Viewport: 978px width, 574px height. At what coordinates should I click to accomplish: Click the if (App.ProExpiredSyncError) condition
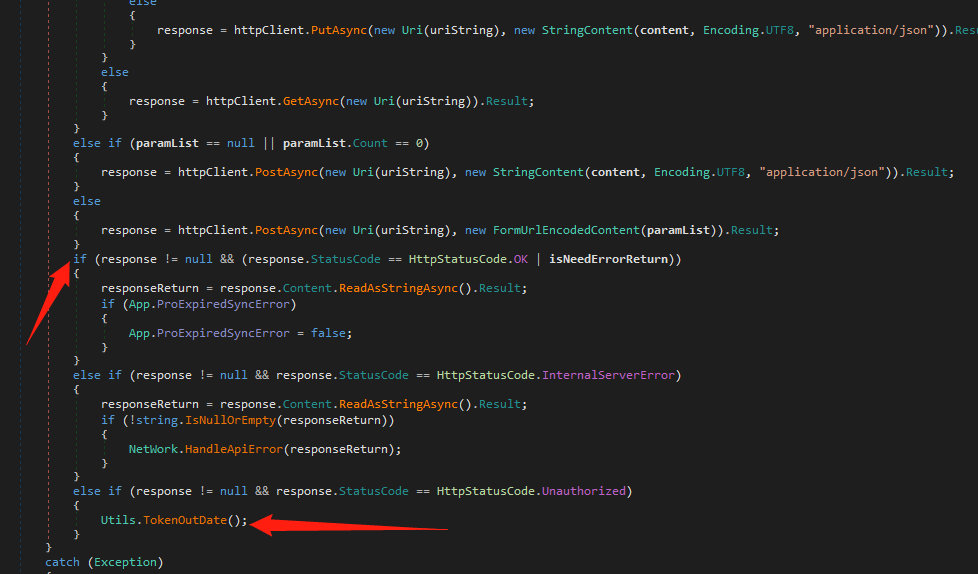click(198, 304)
